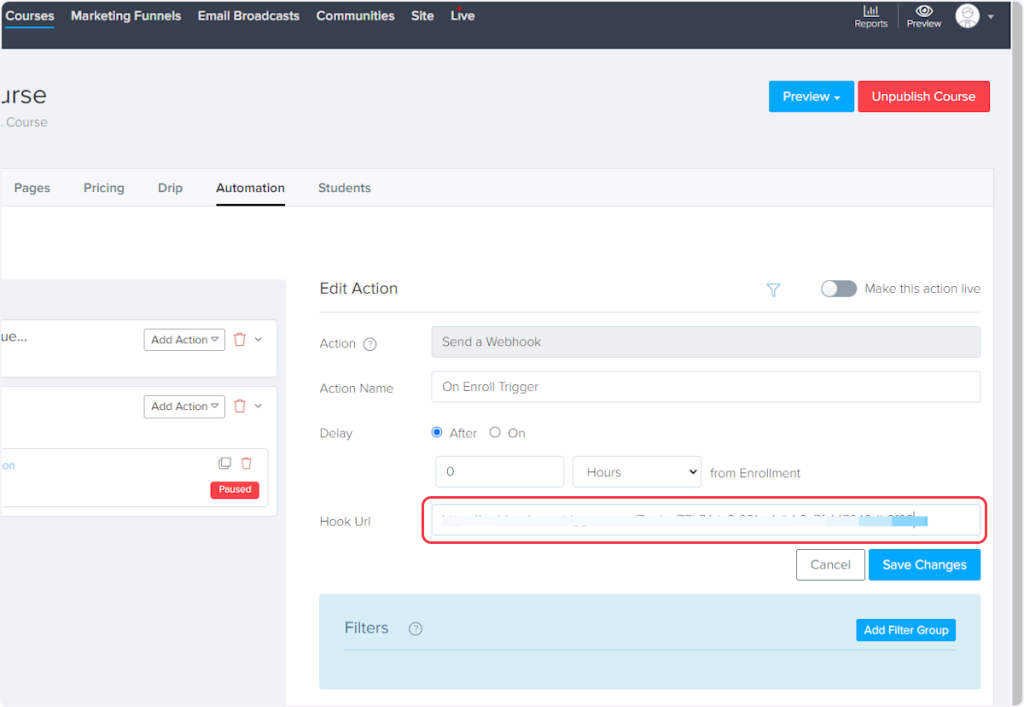Open Email Broadcasts in top navigation

248,16
